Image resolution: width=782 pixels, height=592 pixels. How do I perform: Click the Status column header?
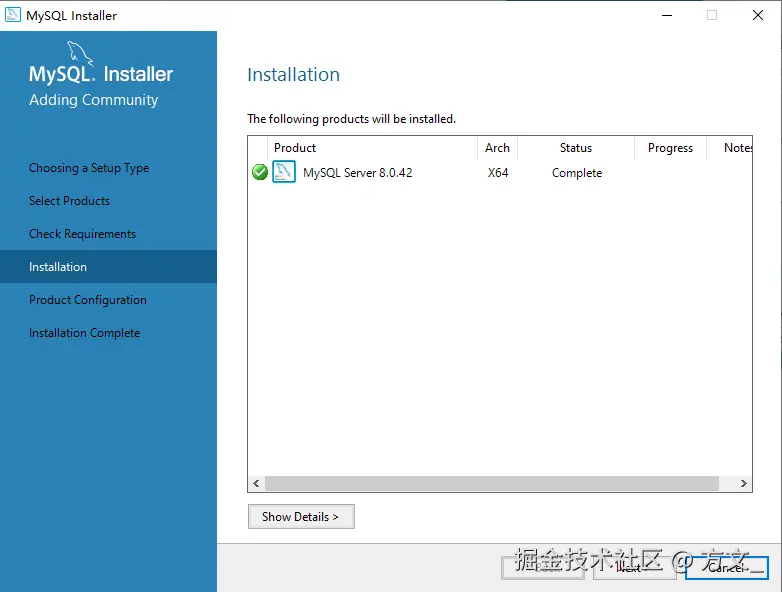pyautogui.click(x=576, y=148)
